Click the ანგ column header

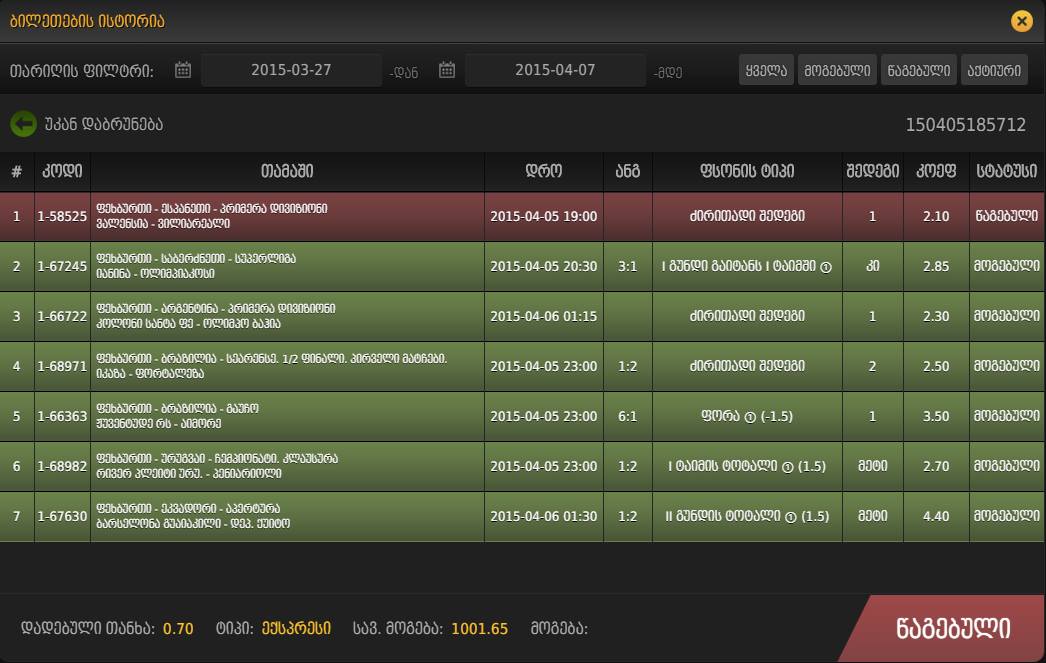(628, 171)
